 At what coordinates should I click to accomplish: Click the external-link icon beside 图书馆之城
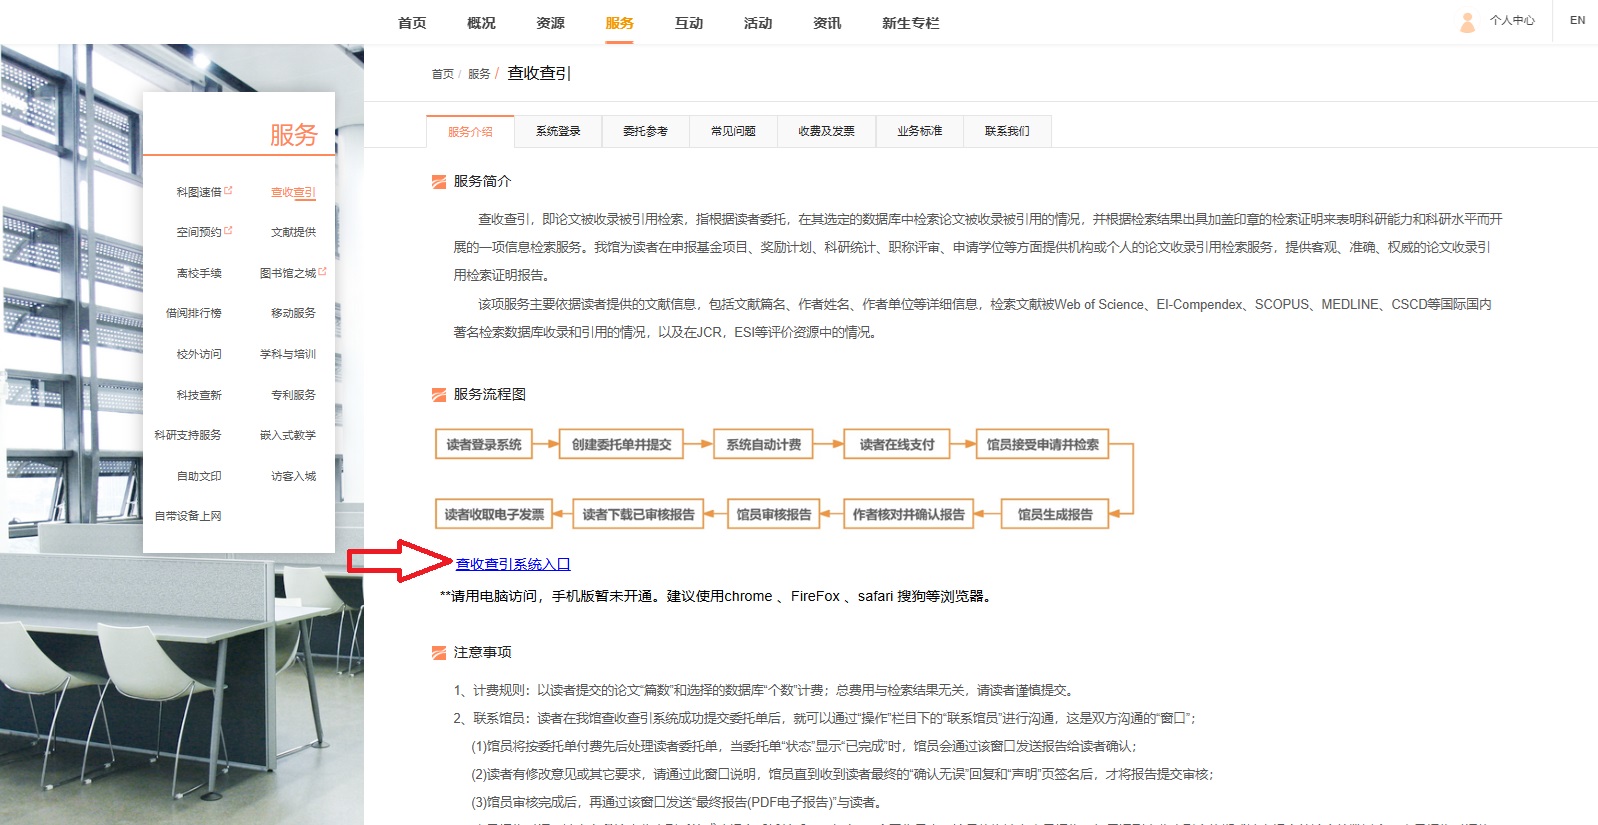(x=322, y=271)
